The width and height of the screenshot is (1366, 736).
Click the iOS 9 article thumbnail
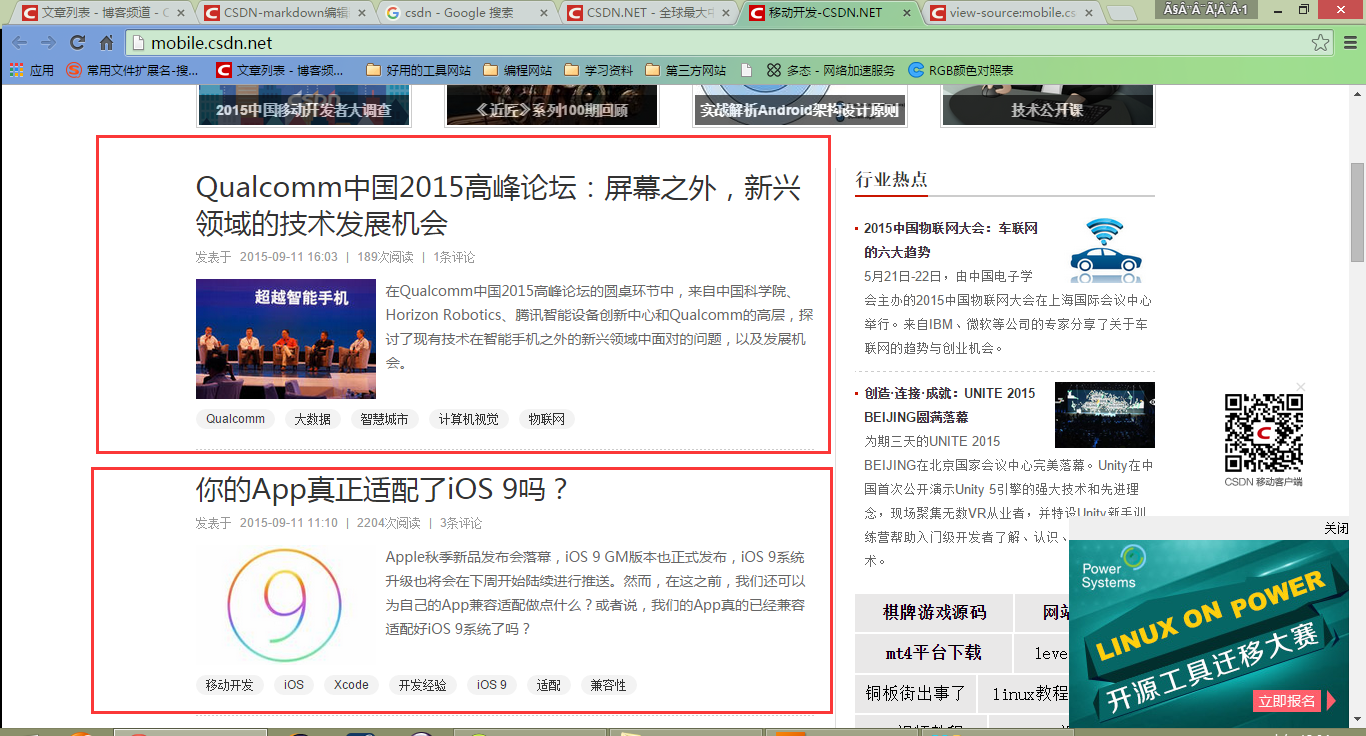click(285, 602)
